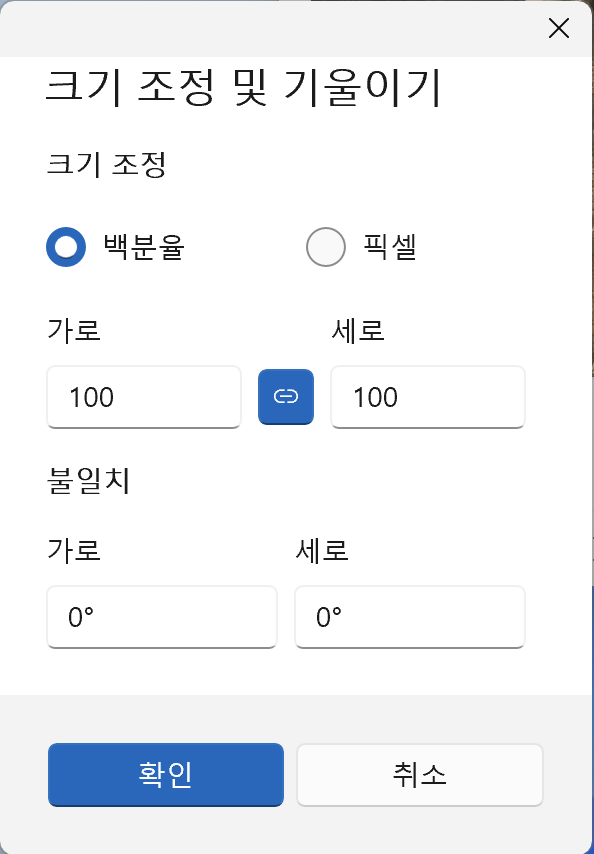Select the 백분율 radio button
Screen dimensions: 594x854
pyautogui.click(x=66, y=247)
